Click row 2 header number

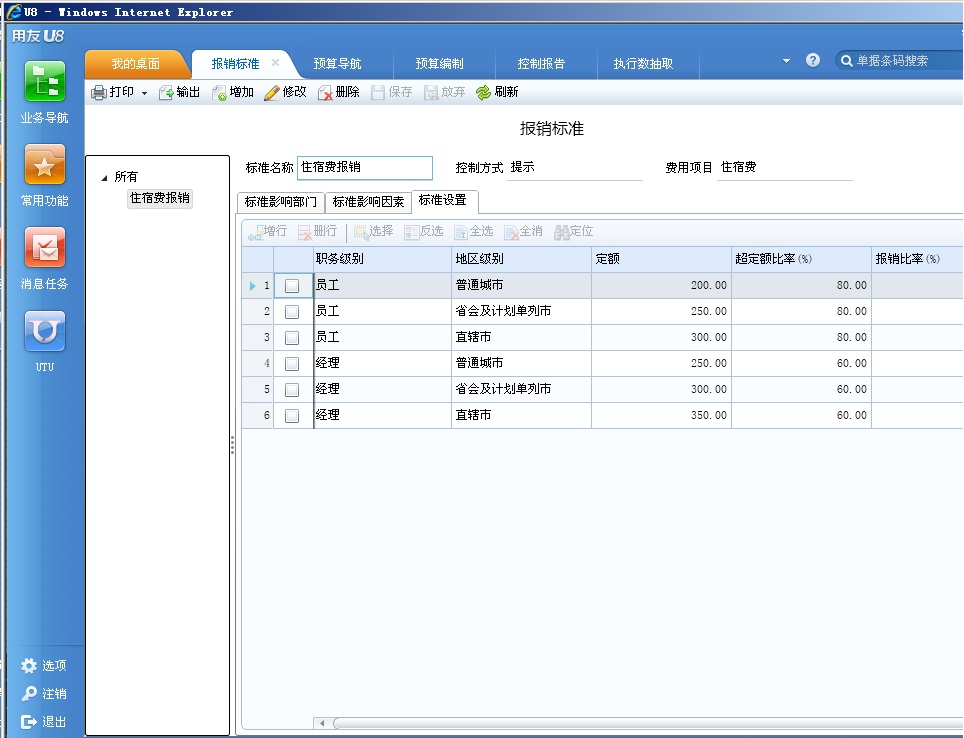click(x=258, y=312)
